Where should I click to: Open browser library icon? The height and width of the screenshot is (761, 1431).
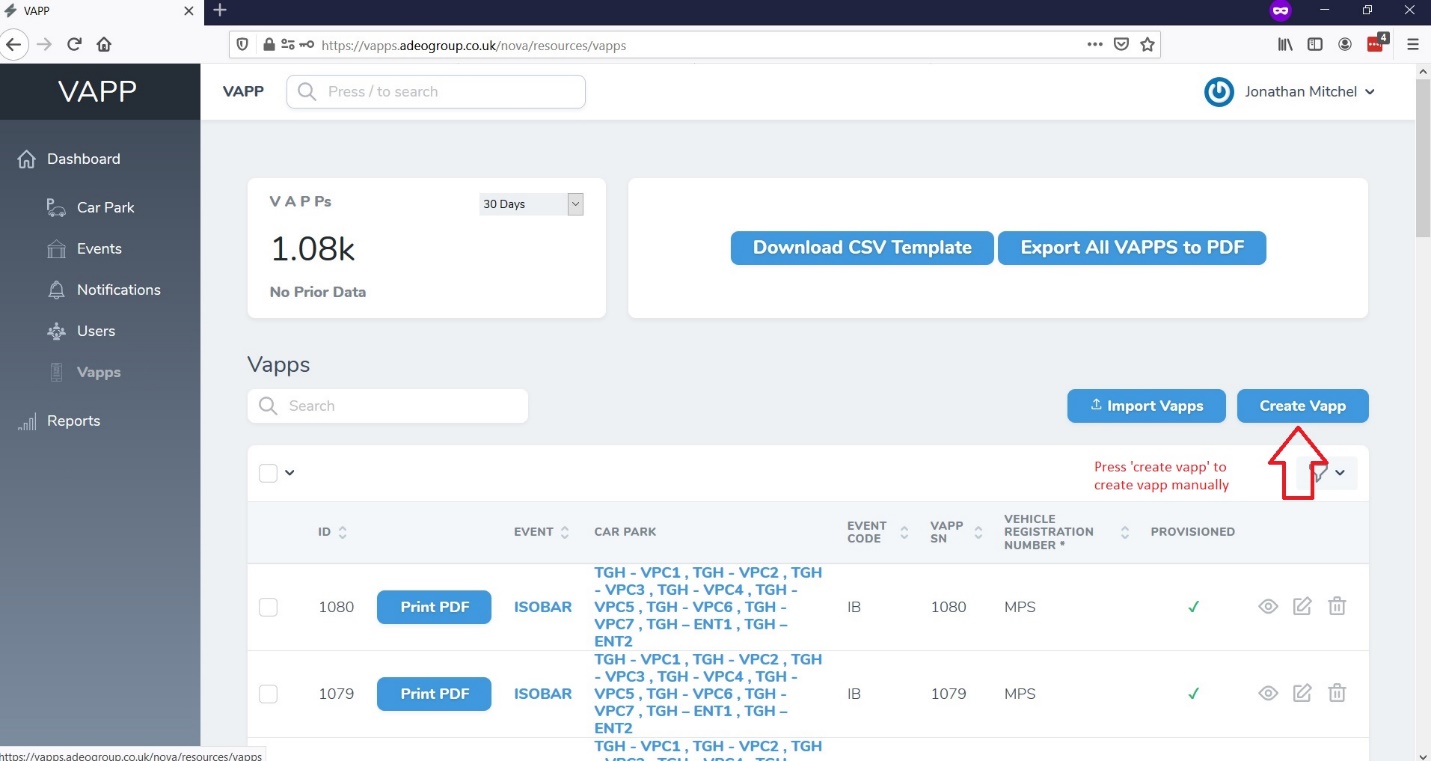tap(1286, 44)
